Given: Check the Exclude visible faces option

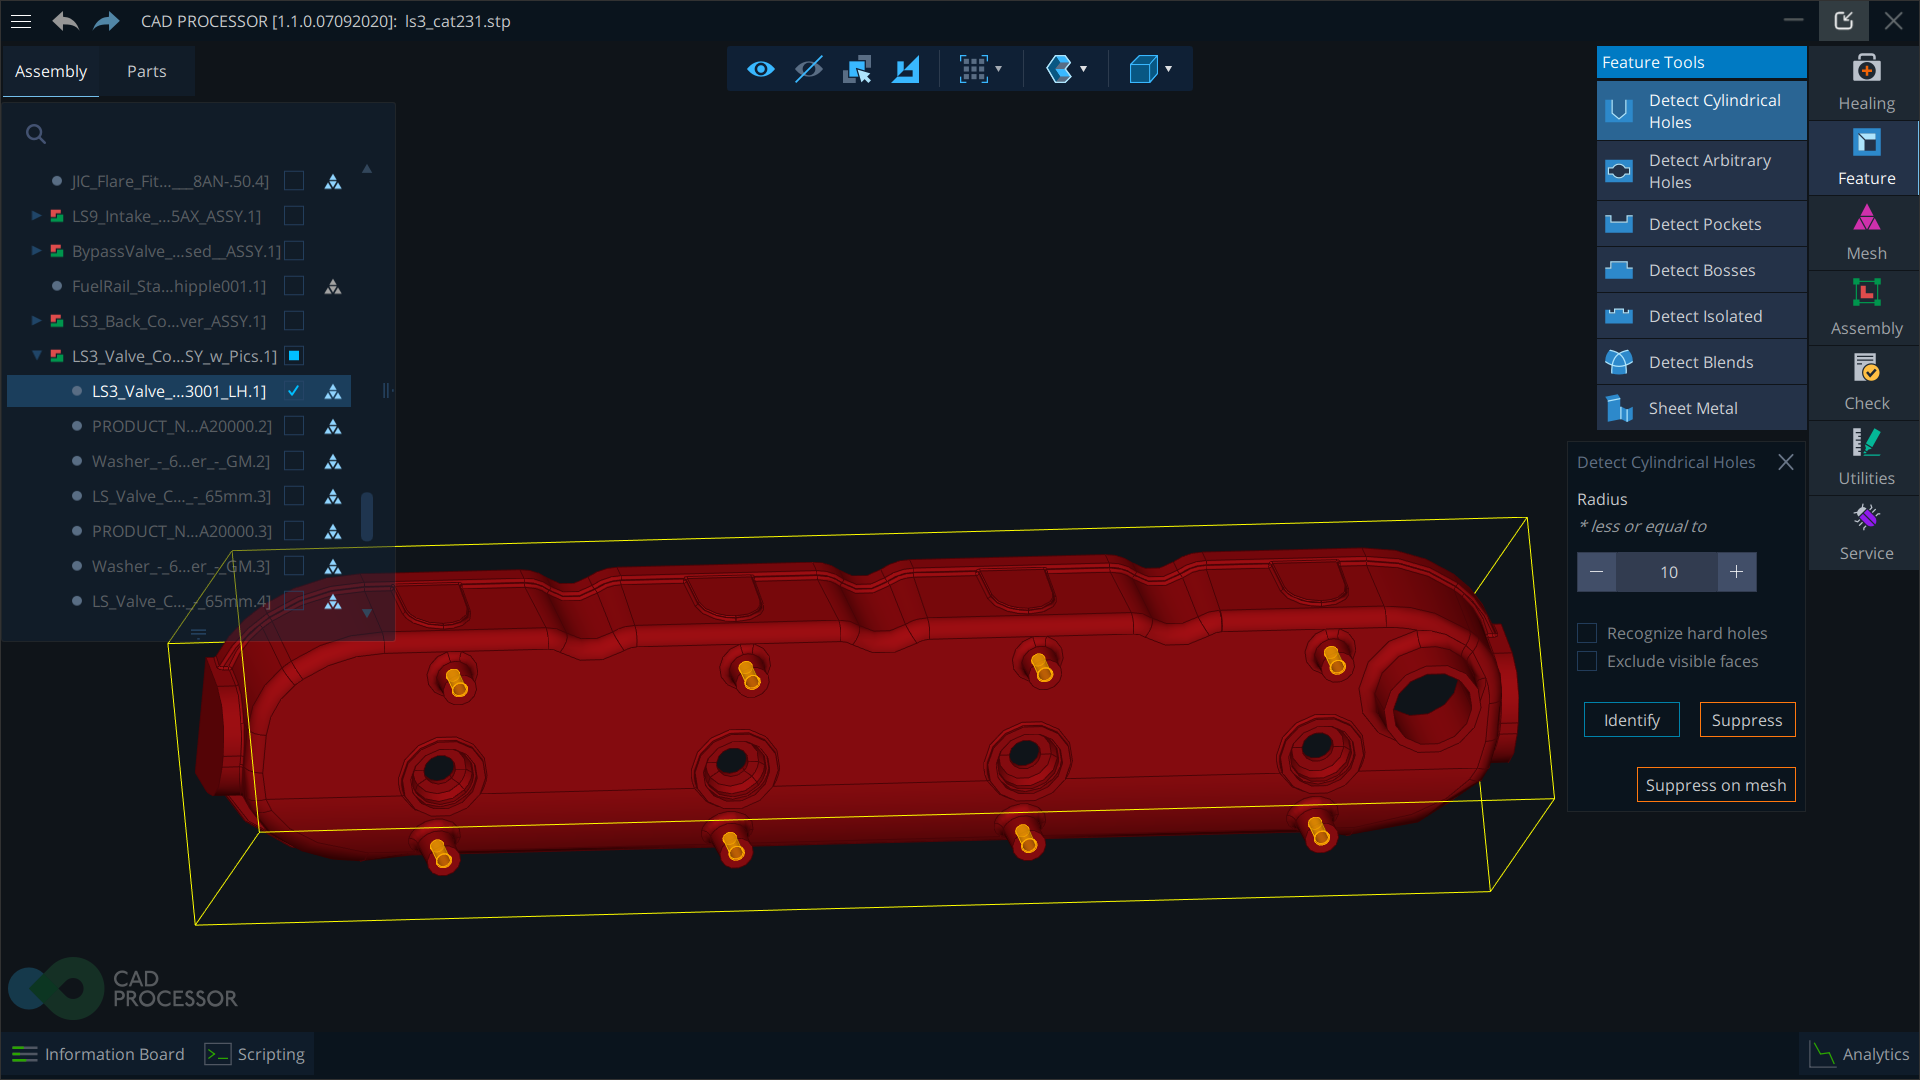Looking at the screenshot, I should [x=1586, y=661].
